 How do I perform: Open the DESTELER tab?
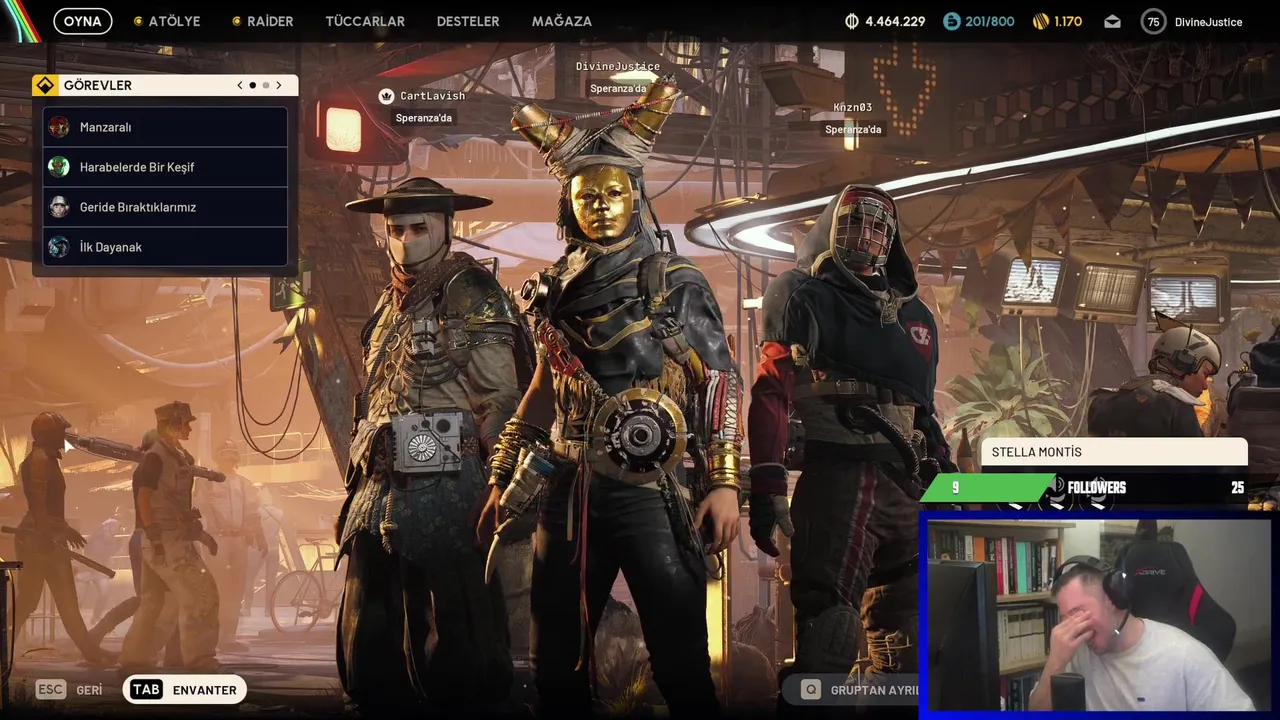pos(468,21)
